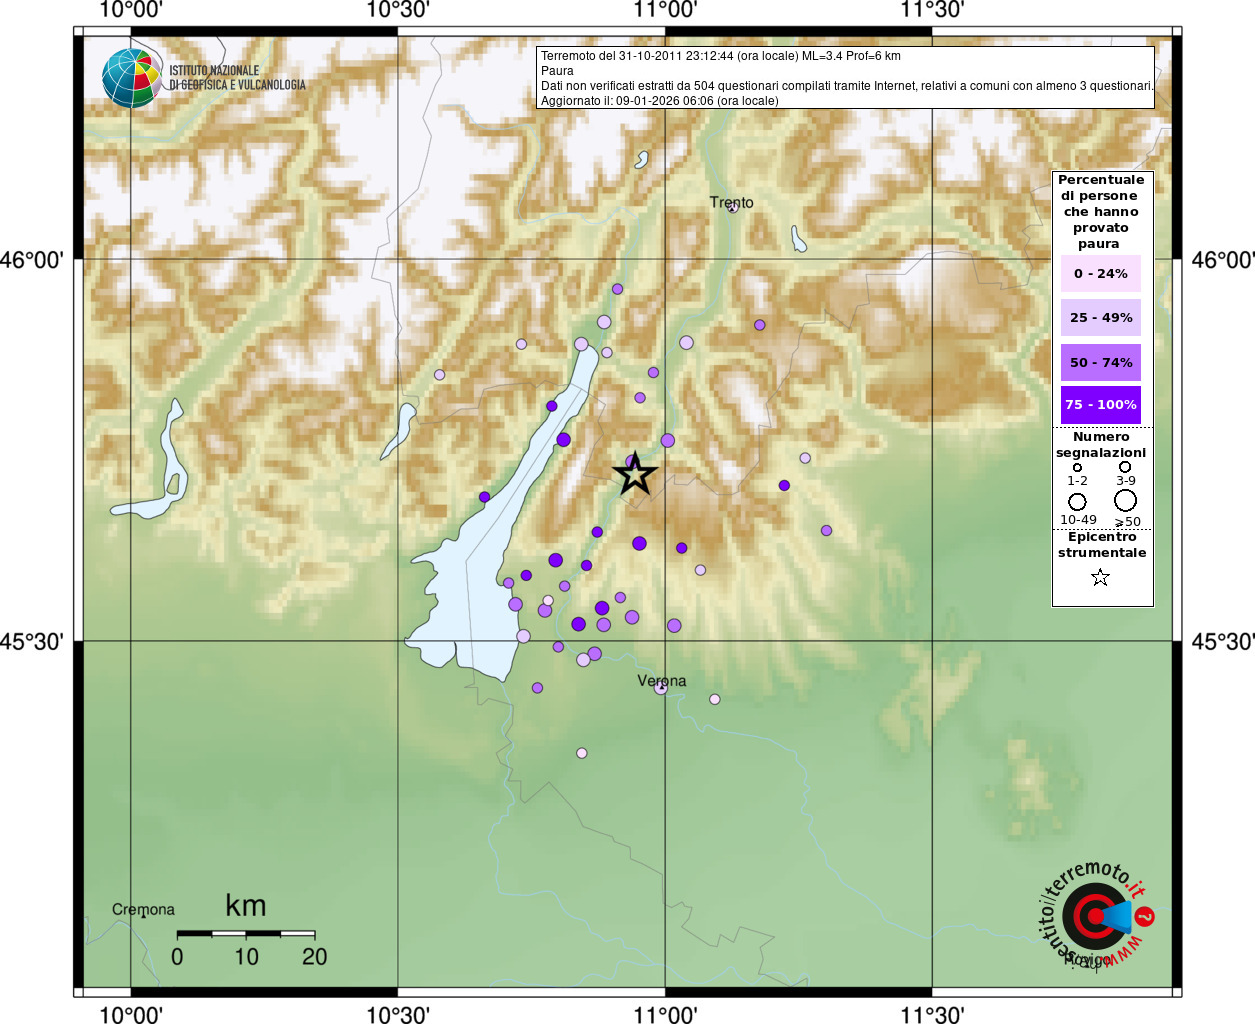Viewport: 1255px width, 1024px height.
Task: Click the epicenter star on the map
Action: pyautogui.click(x=635, y=474)
